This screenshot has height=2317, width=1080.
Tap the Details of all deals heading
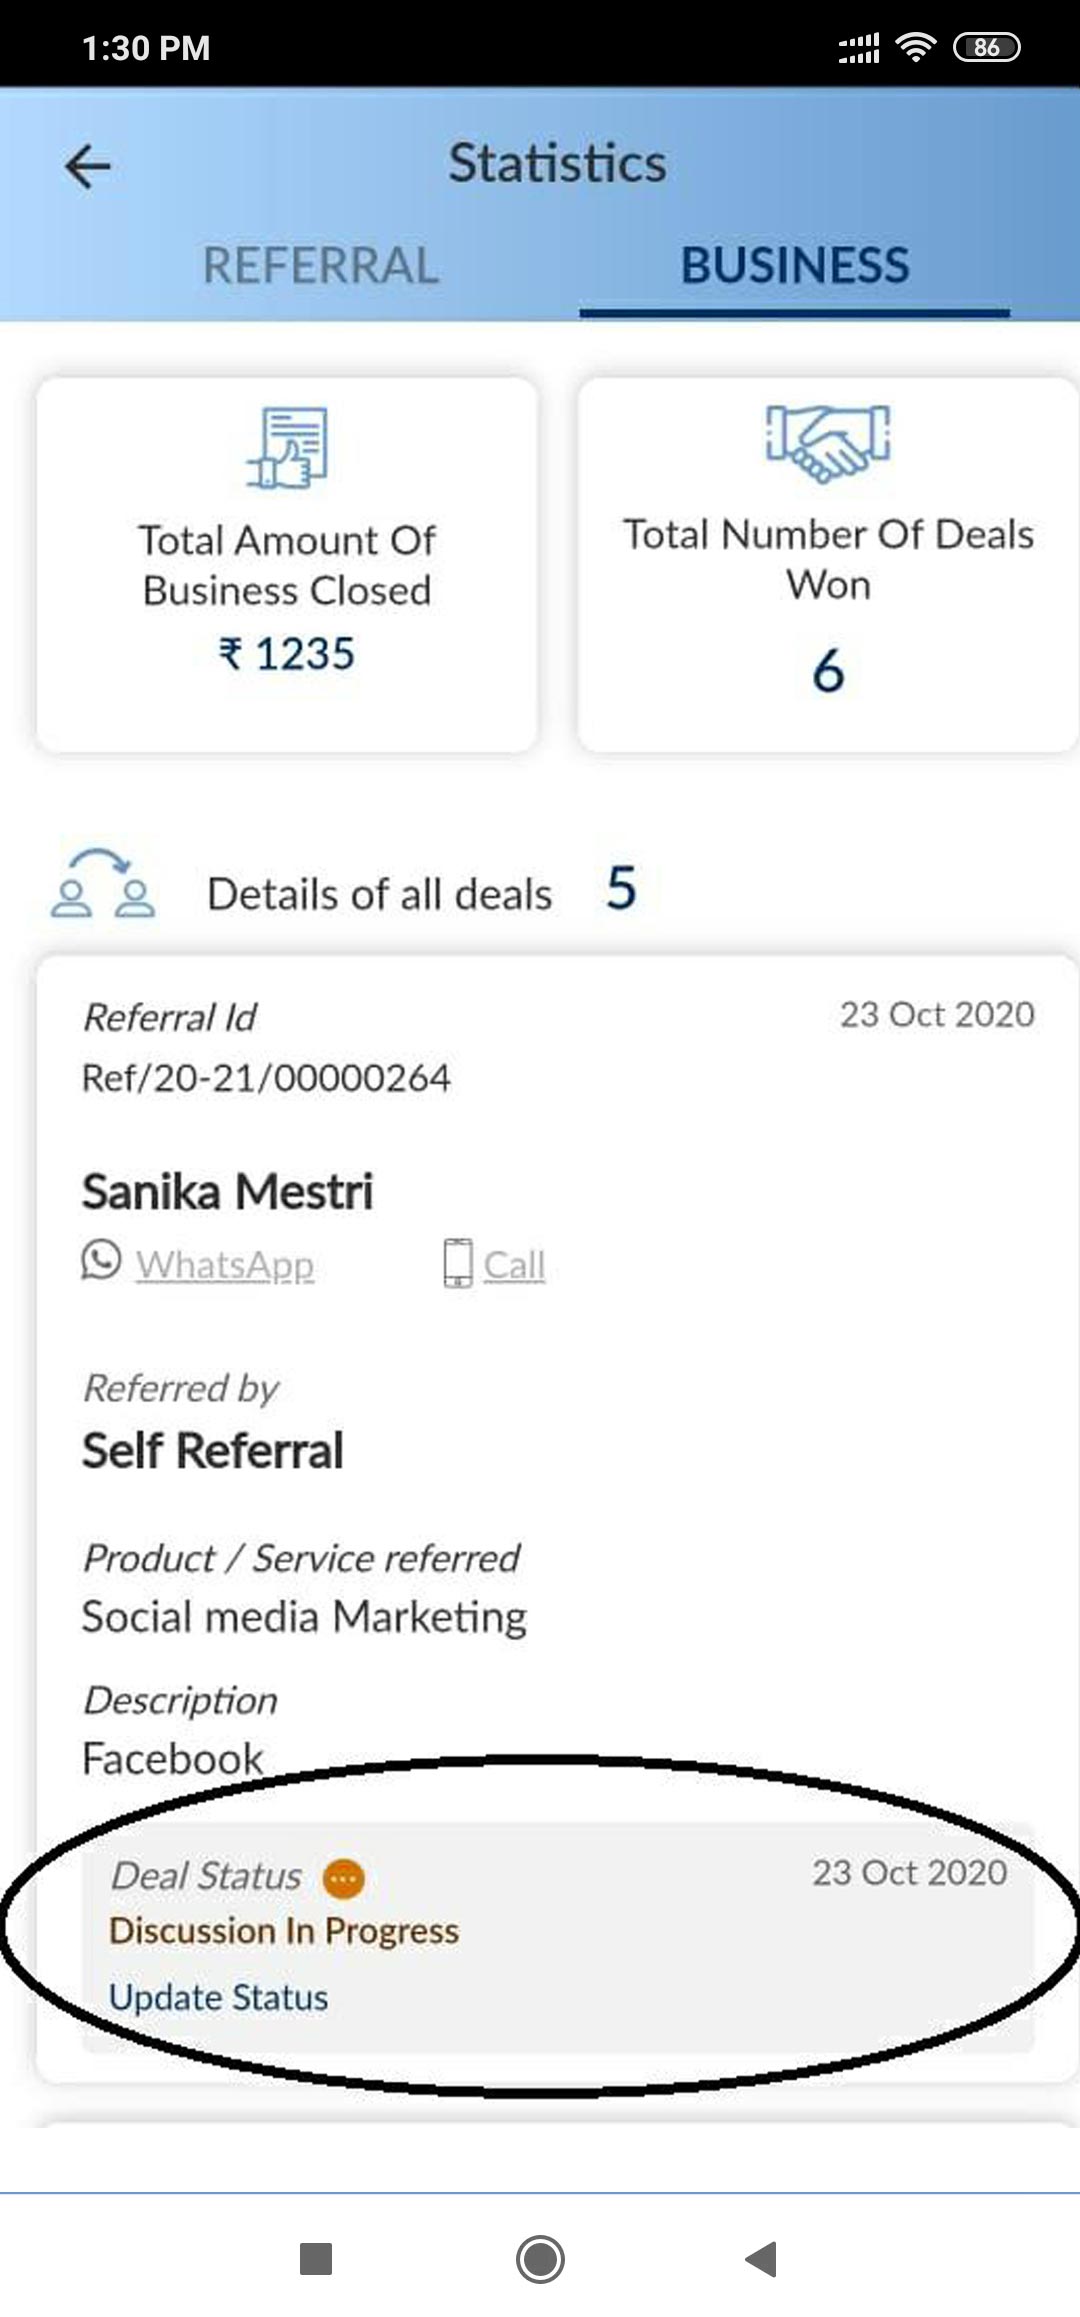pos(379,894)
